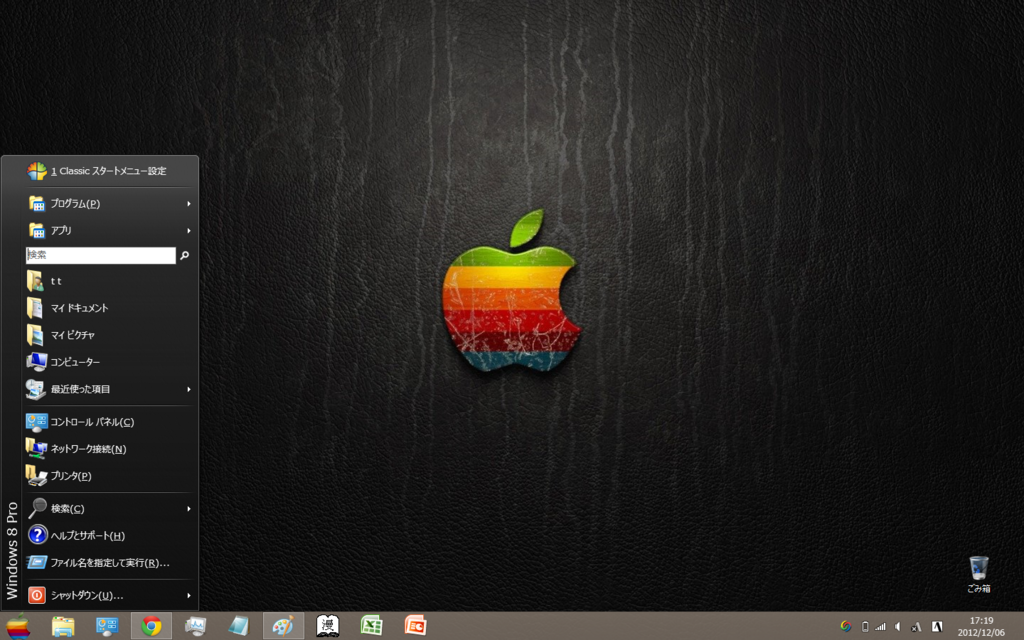Open ヘルプとサポート(H)

click(x=109, y=536)
